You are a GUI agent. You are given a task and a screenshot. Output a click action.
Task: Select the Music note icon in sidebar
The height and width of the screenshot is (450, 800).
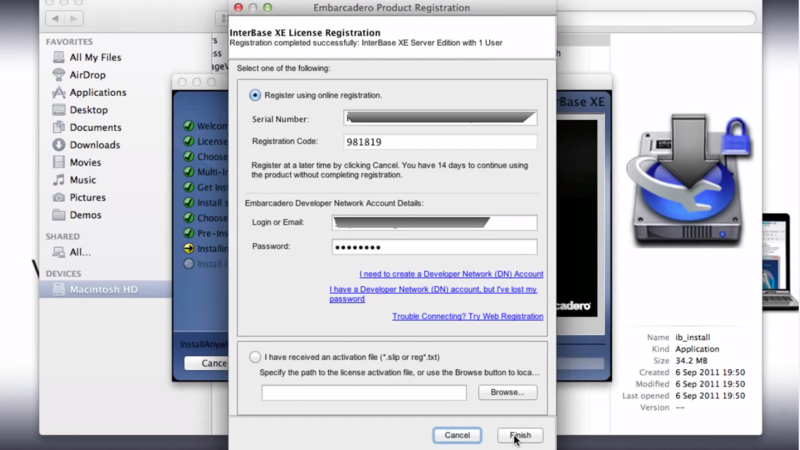[x=59, y=180]
